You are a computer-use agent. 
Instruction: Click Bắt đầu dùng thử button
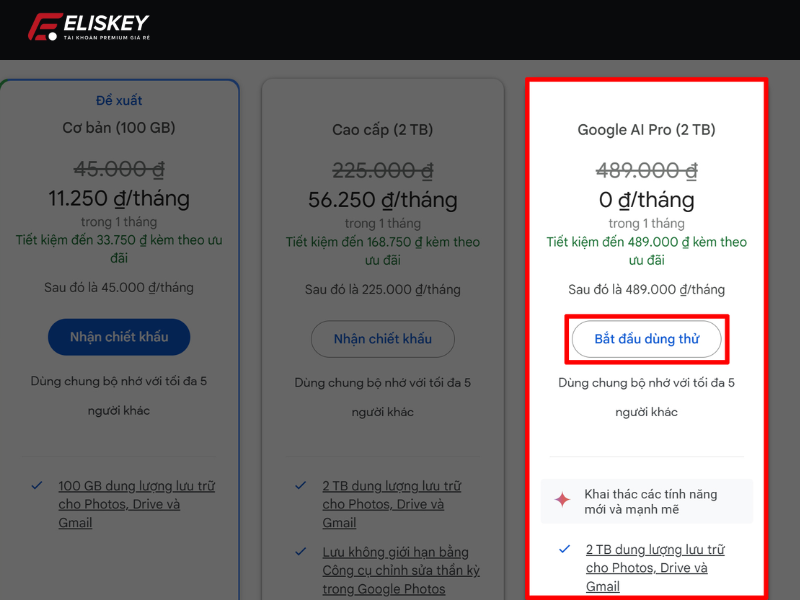click(646, 339)
